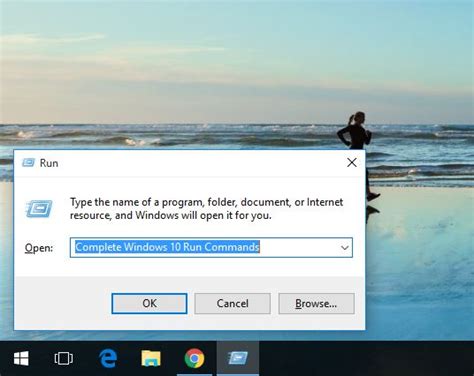The width and height of the screenshot is (474, 376).
Task: Open the Windows Start menu
Action: (x=21, y=359)
